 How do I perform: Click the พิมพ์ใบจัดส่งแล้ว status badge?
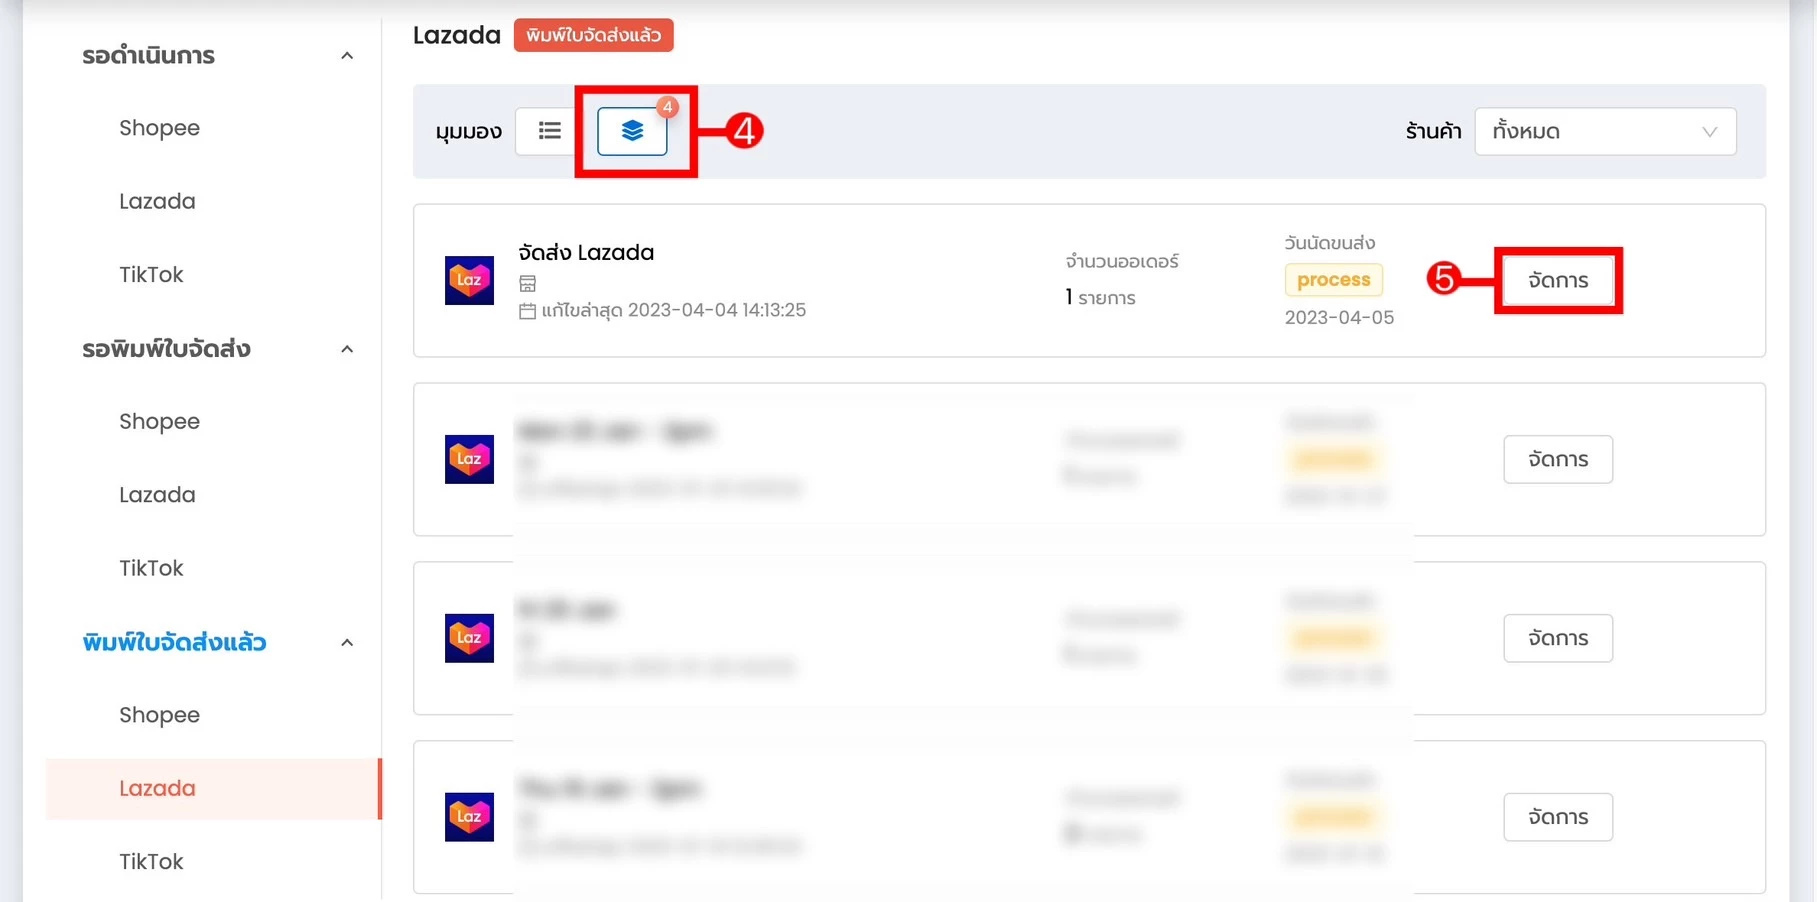pos(593,35)
